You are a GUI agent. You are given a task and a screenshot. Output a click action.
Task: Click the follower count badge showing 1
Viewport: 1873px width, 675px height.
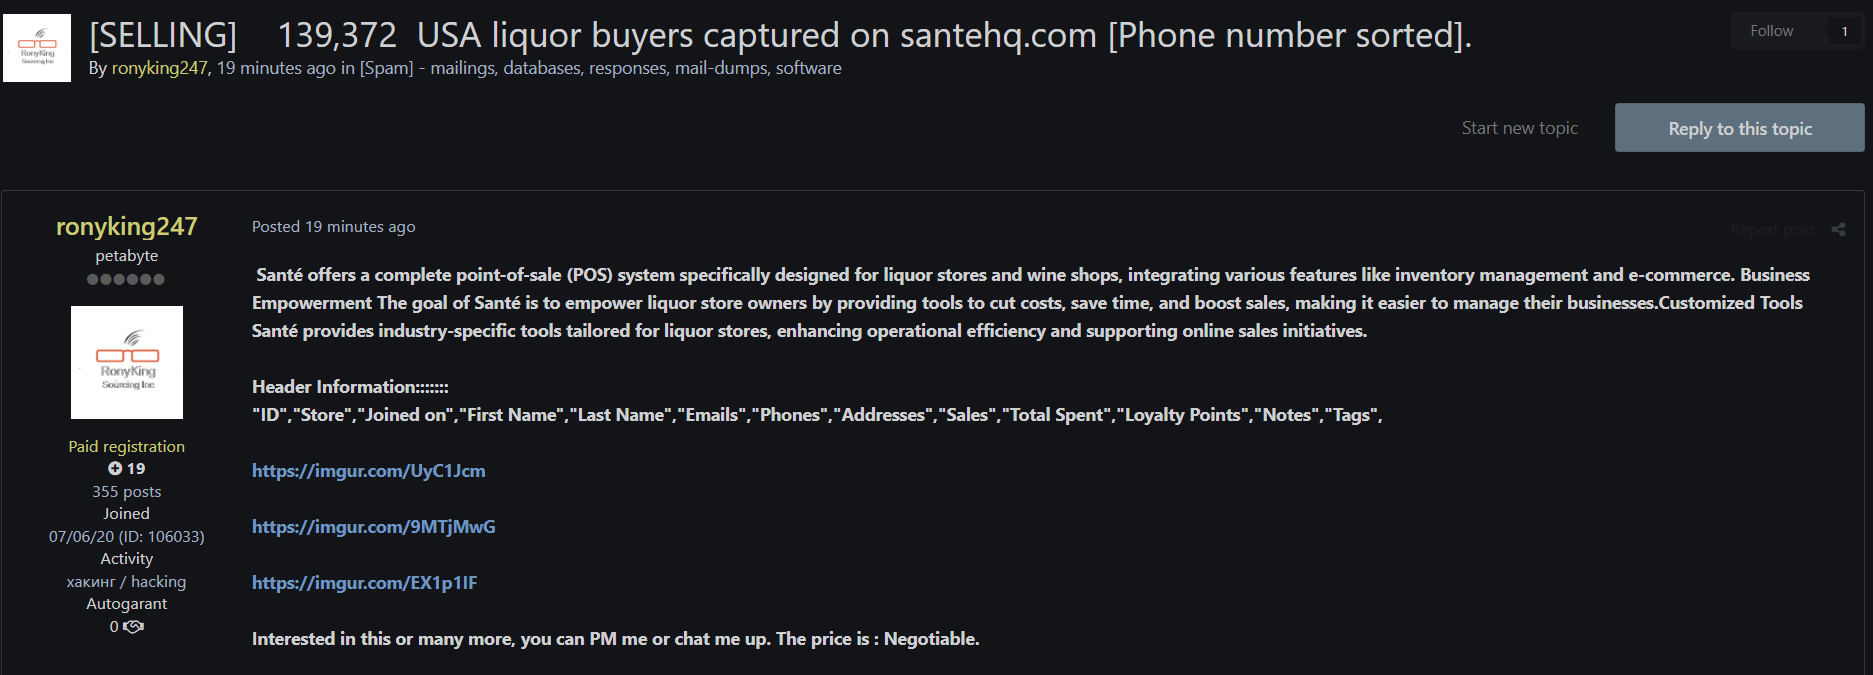tap(1844, 31)
